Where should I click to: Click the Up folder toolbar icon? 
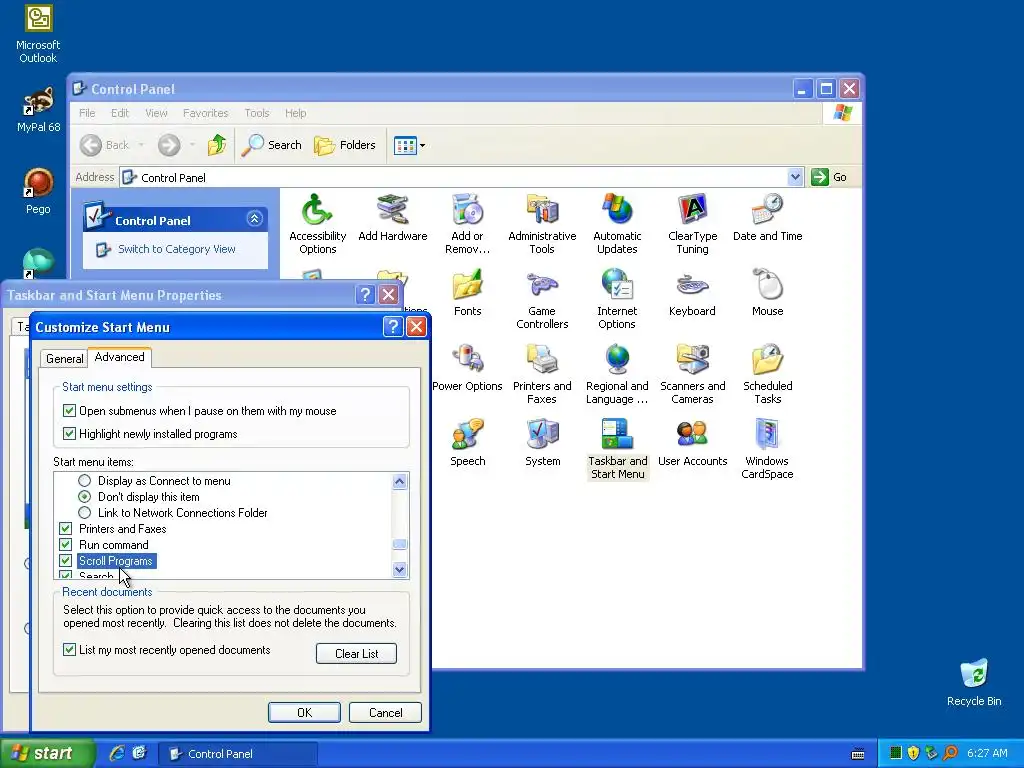217,145
